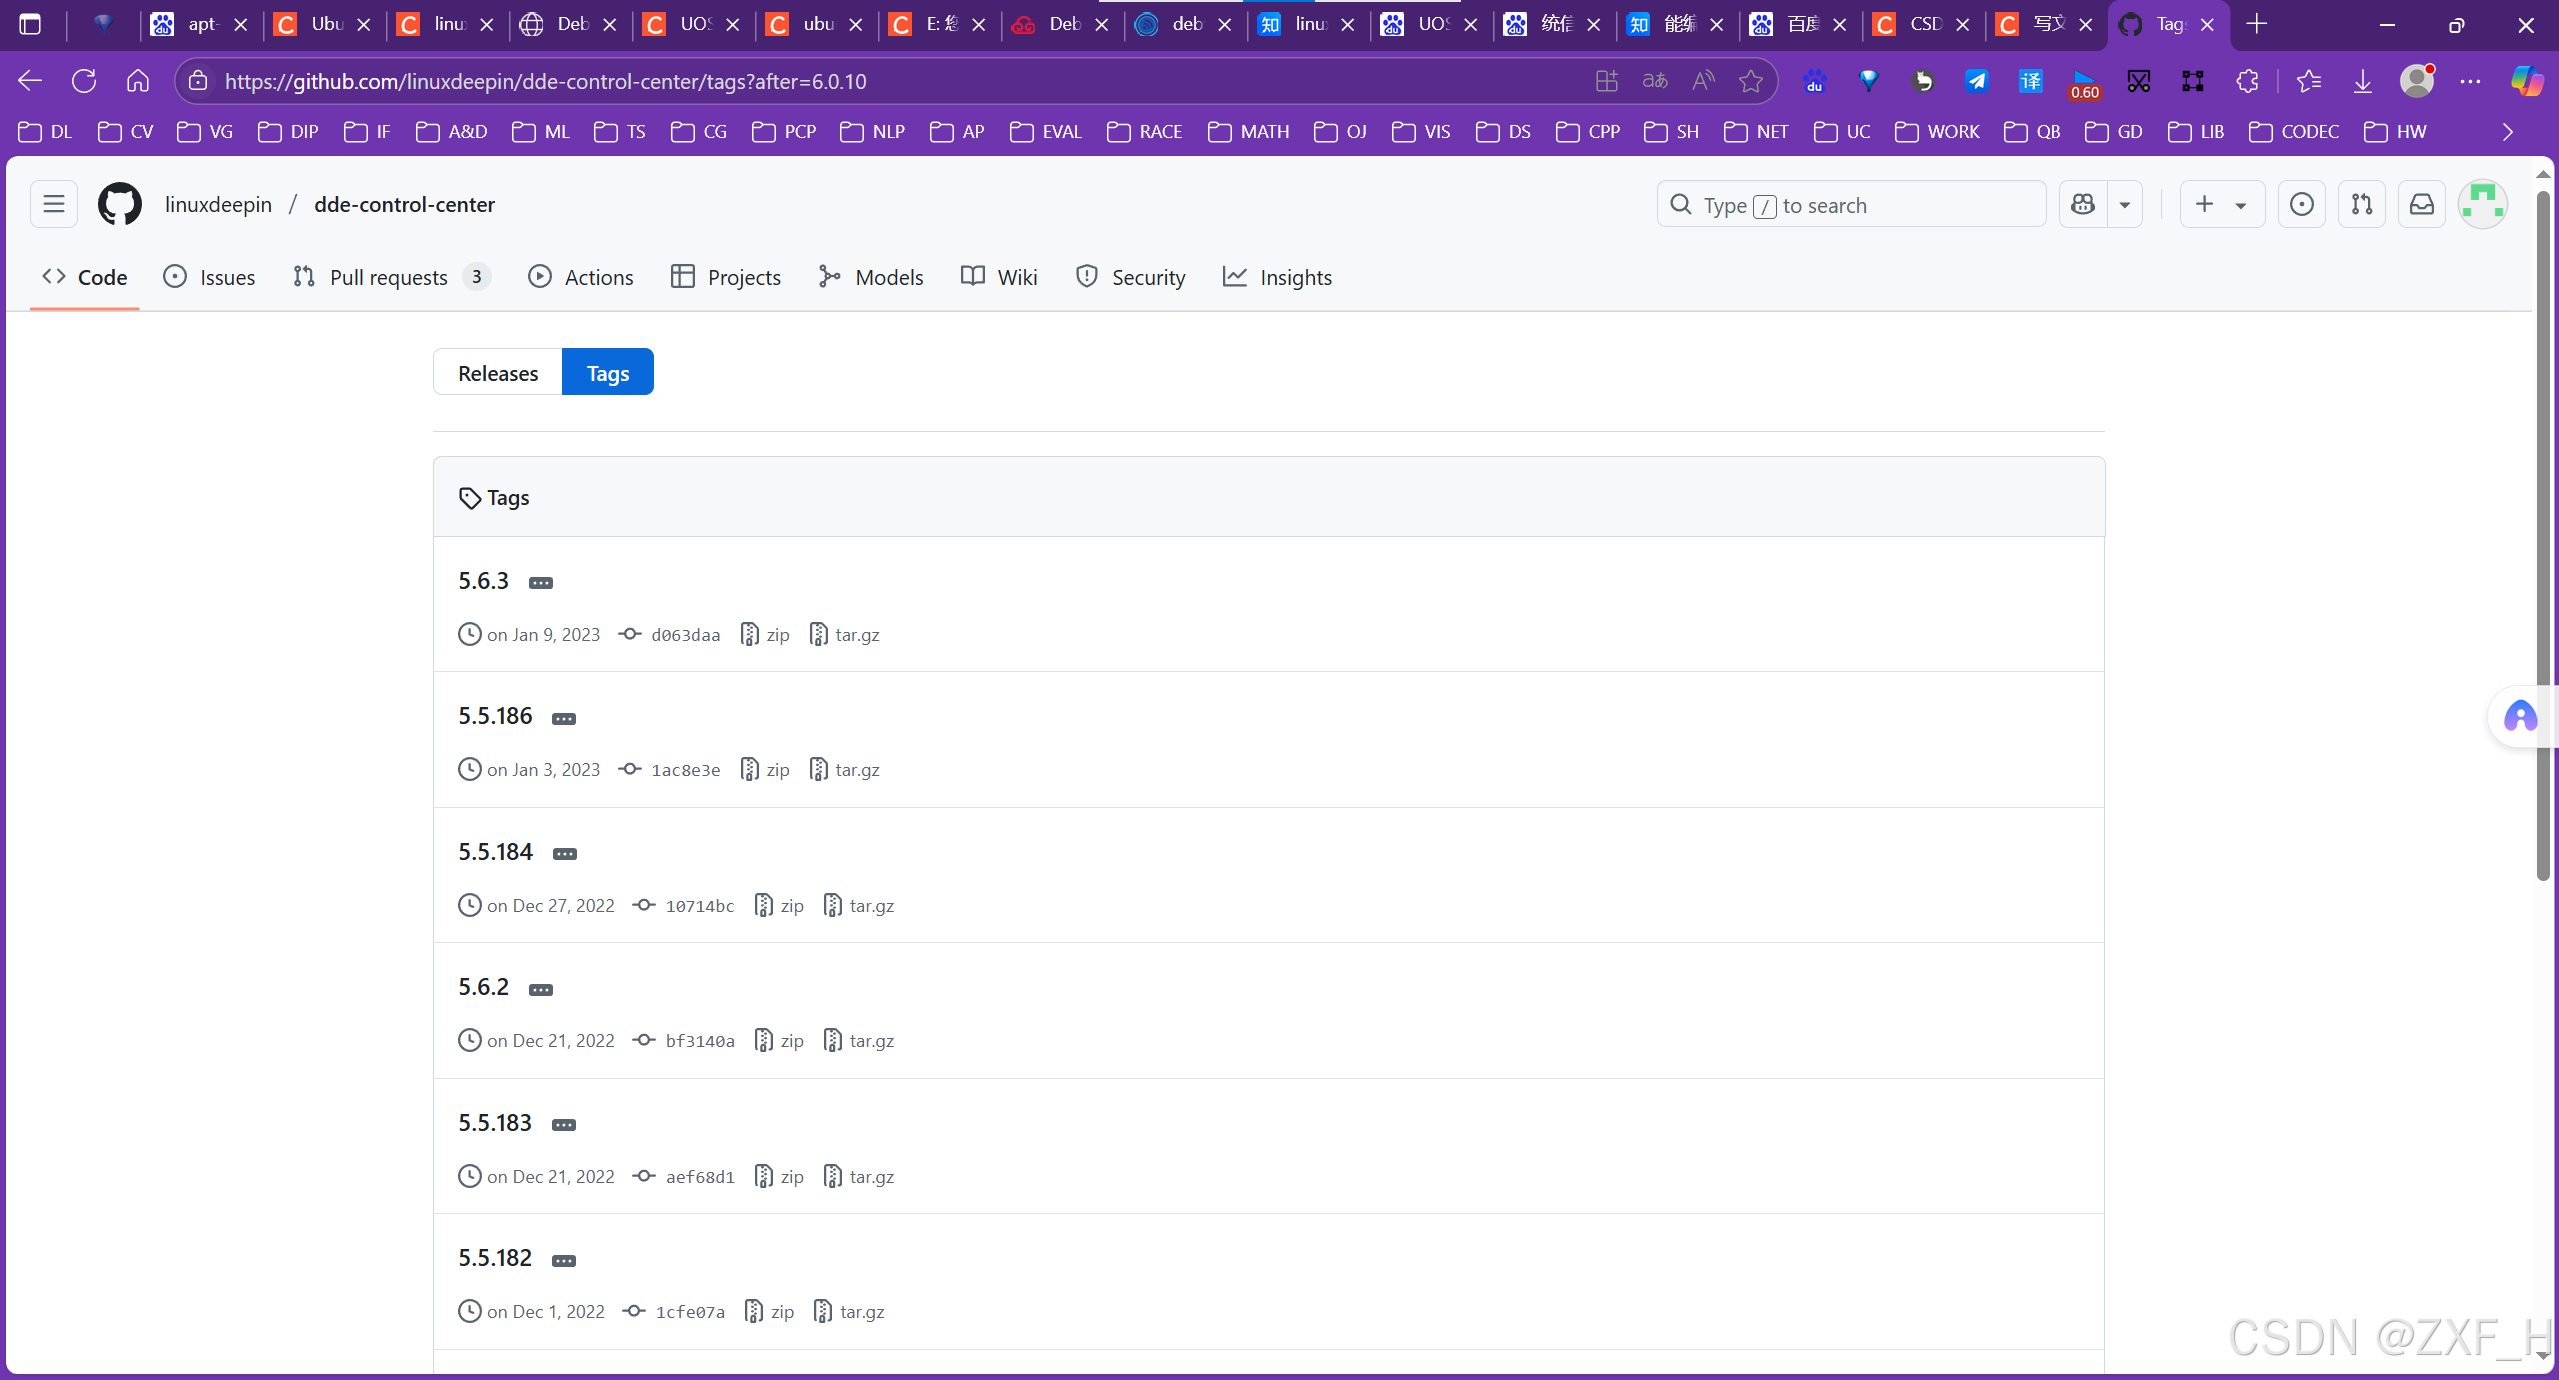Screen dimensions: 2559x1380
Task: Download tar.gz for tag 5.6.3
Action: (x=845, y=635)
